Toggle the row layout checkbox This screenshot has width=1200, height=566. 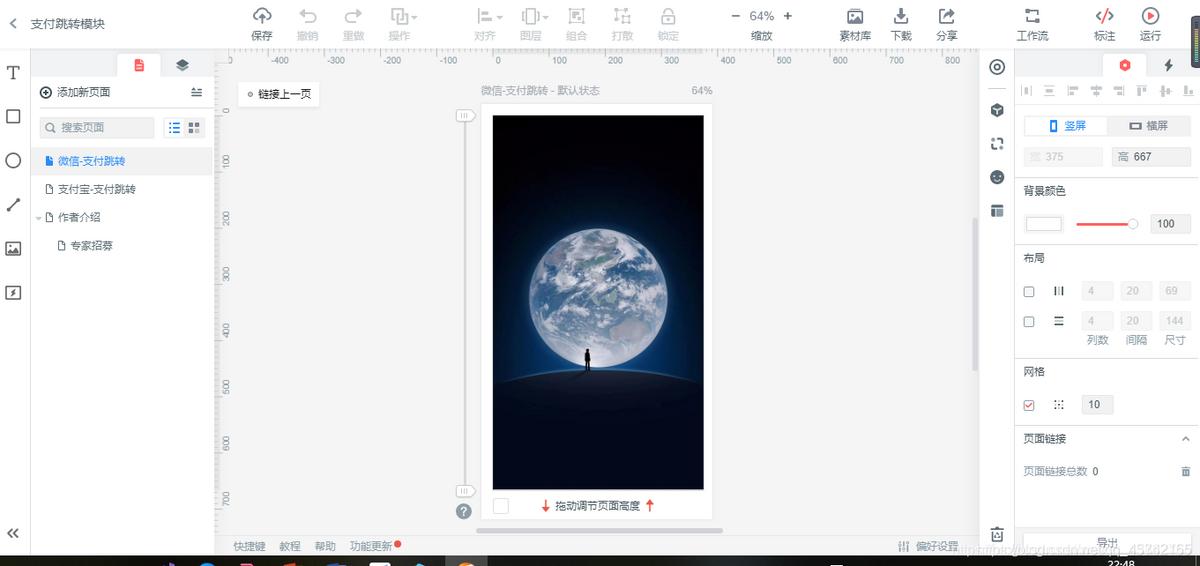pos(1029,322)
